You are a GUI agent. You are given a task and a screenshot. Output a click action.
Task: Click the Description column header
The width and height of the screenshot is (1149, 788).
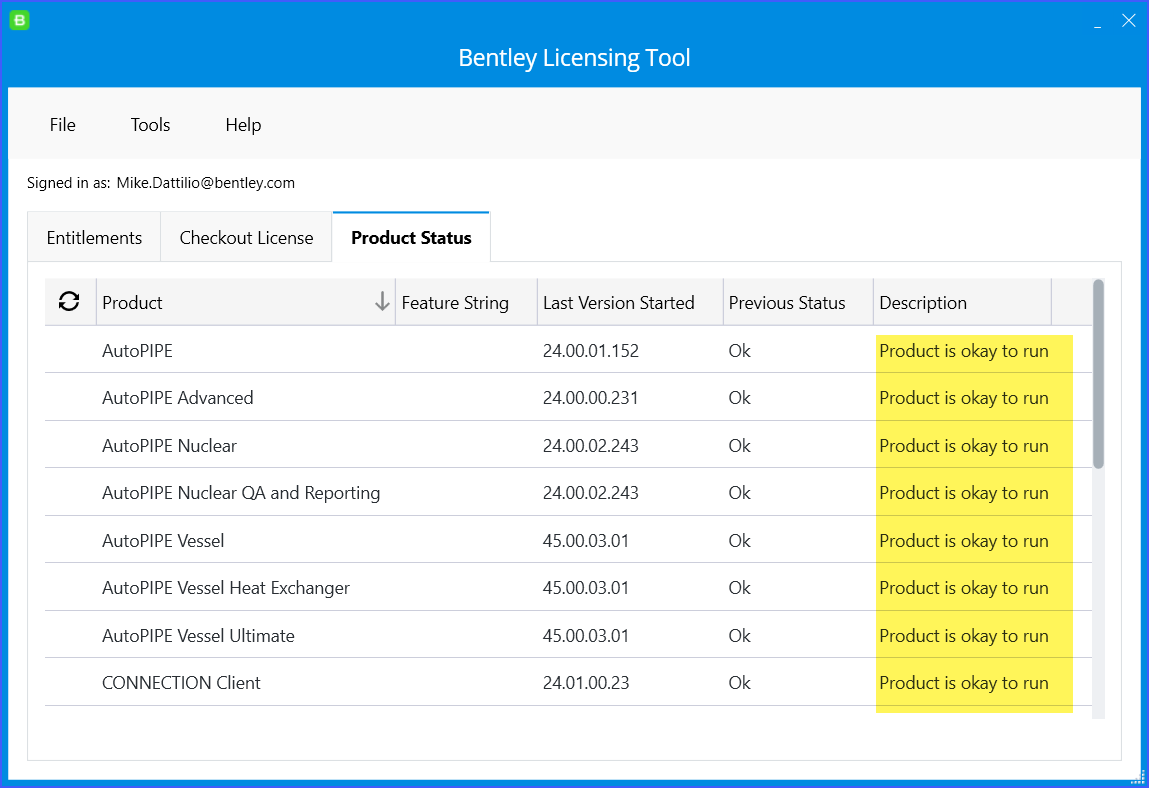922,303
